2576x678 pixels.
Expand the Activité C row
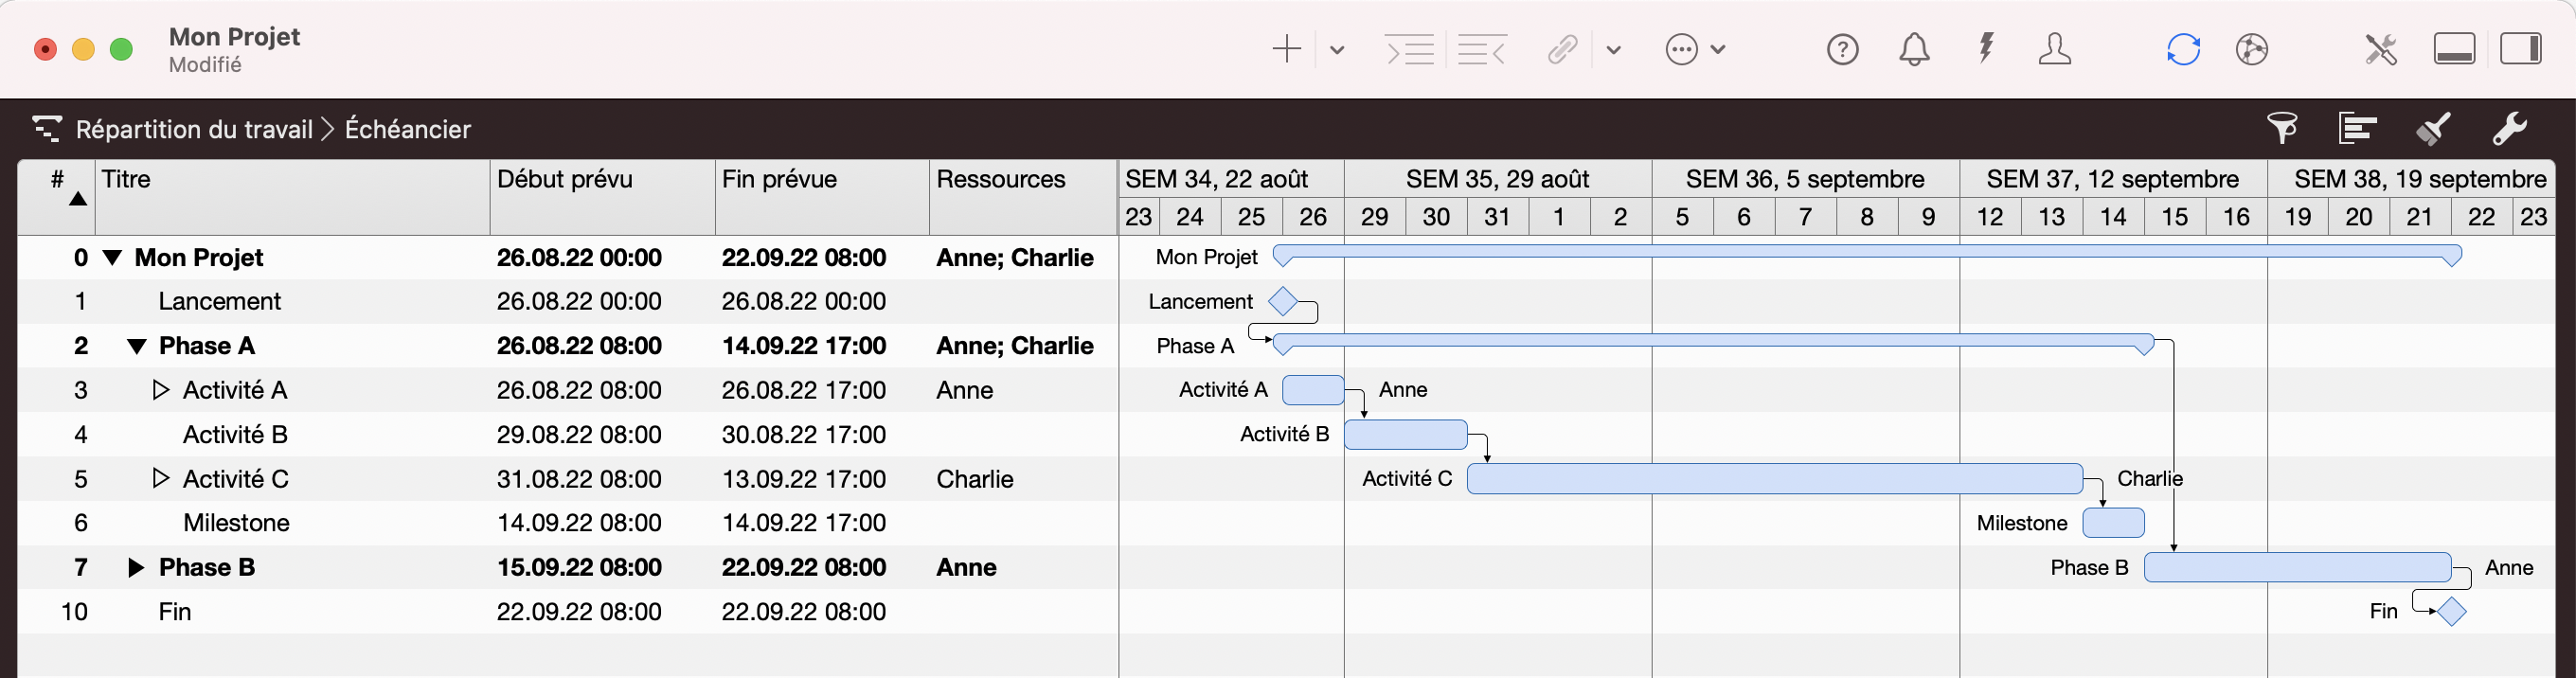[160, 479]
